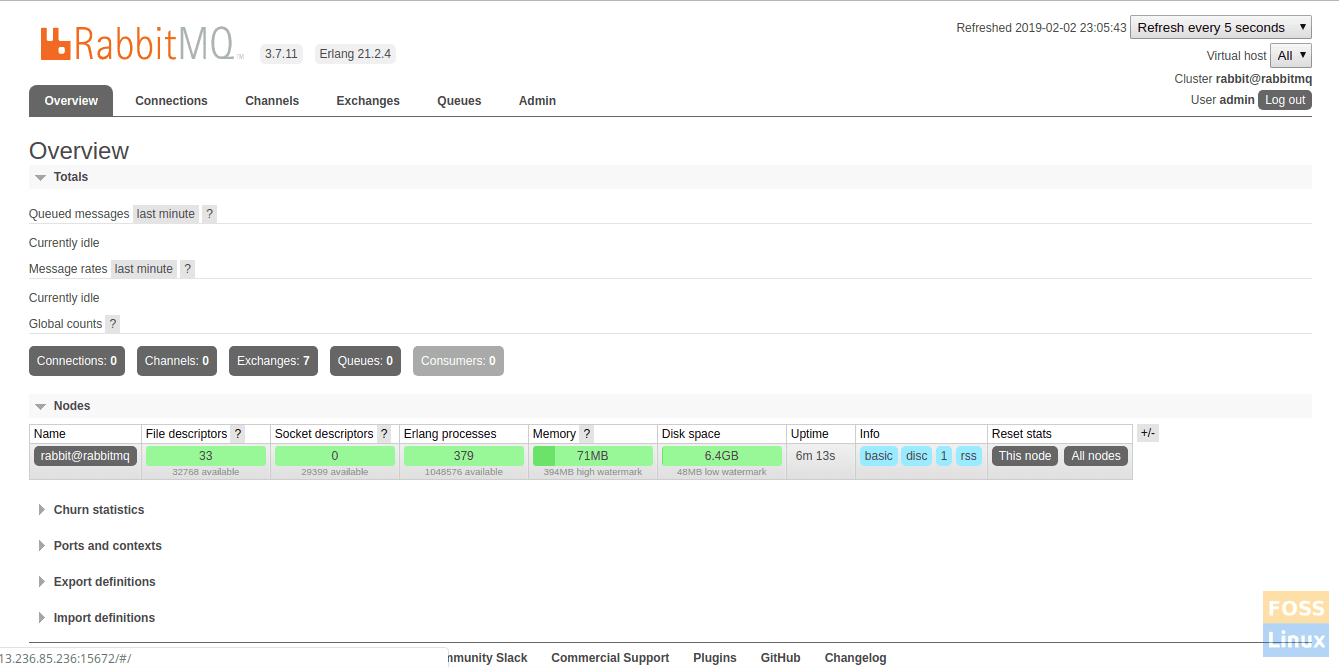Screen dimensions: 1339x667
Task: Click the basic info tag
Action: (879, 456)
